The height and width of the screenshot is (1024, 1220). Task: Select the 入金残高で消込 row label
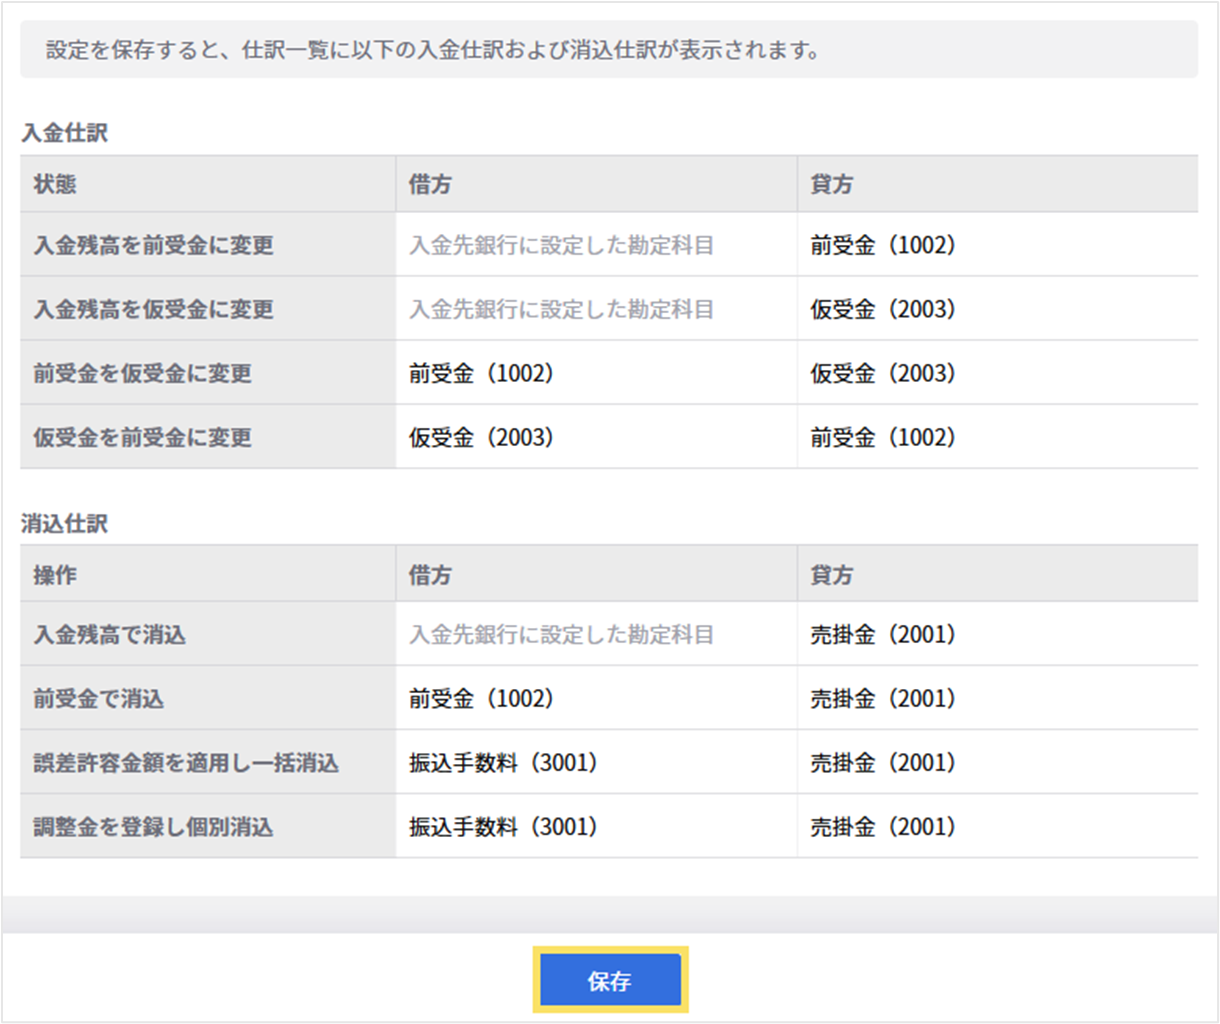pyautogui.click(x=109, y=635)
